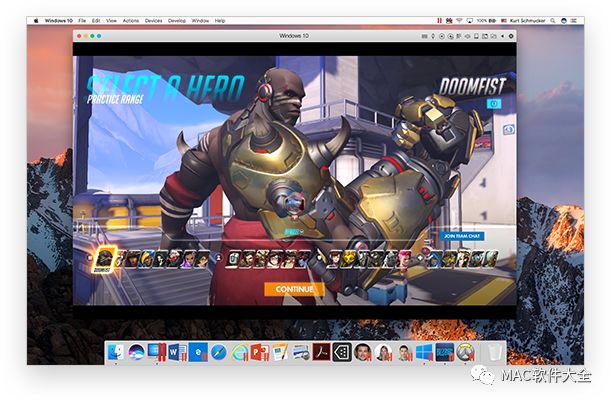Open Safari in the Dock
This screenshot has width=611, height=402.
(219, 353)
